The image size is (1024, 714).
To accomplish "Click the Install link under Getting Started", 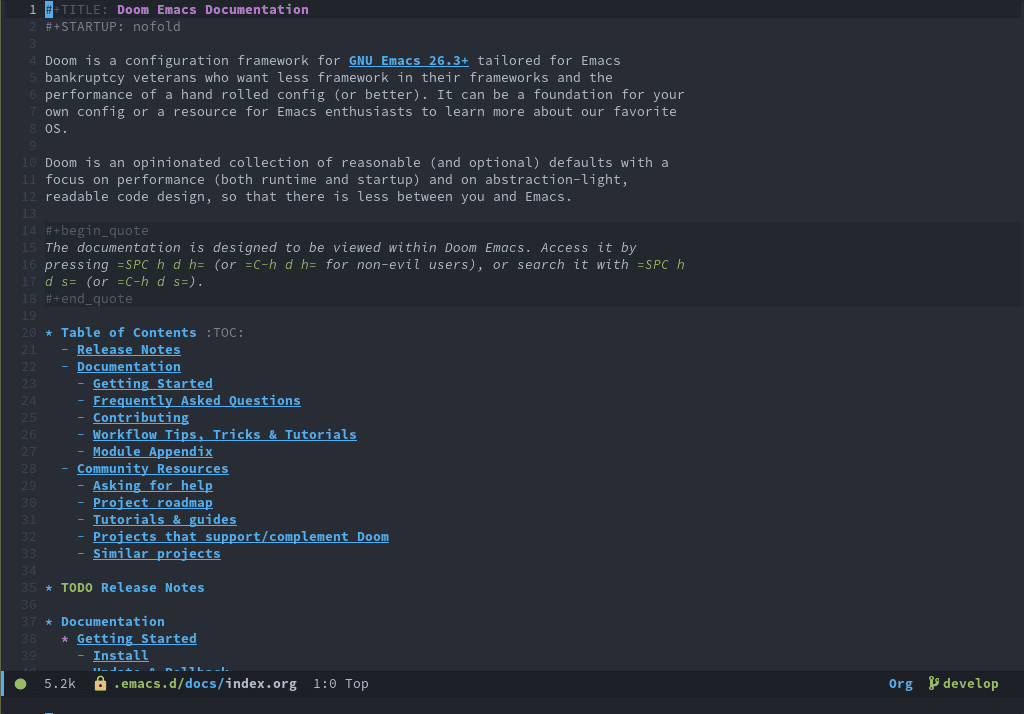I will point(120,656).
